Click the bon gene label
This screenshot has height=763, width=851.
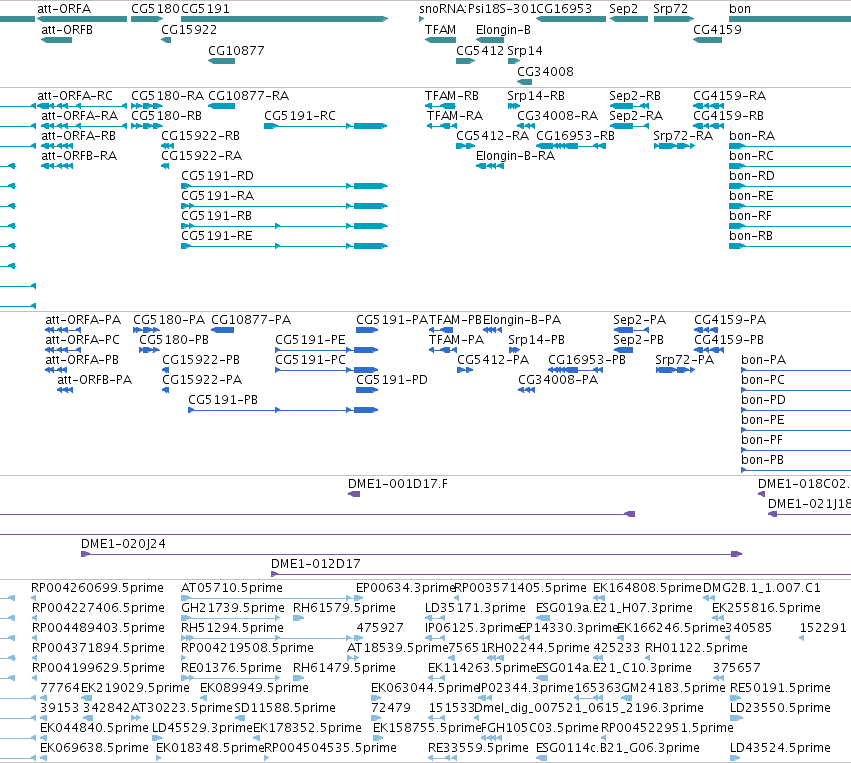click(740, 9)
